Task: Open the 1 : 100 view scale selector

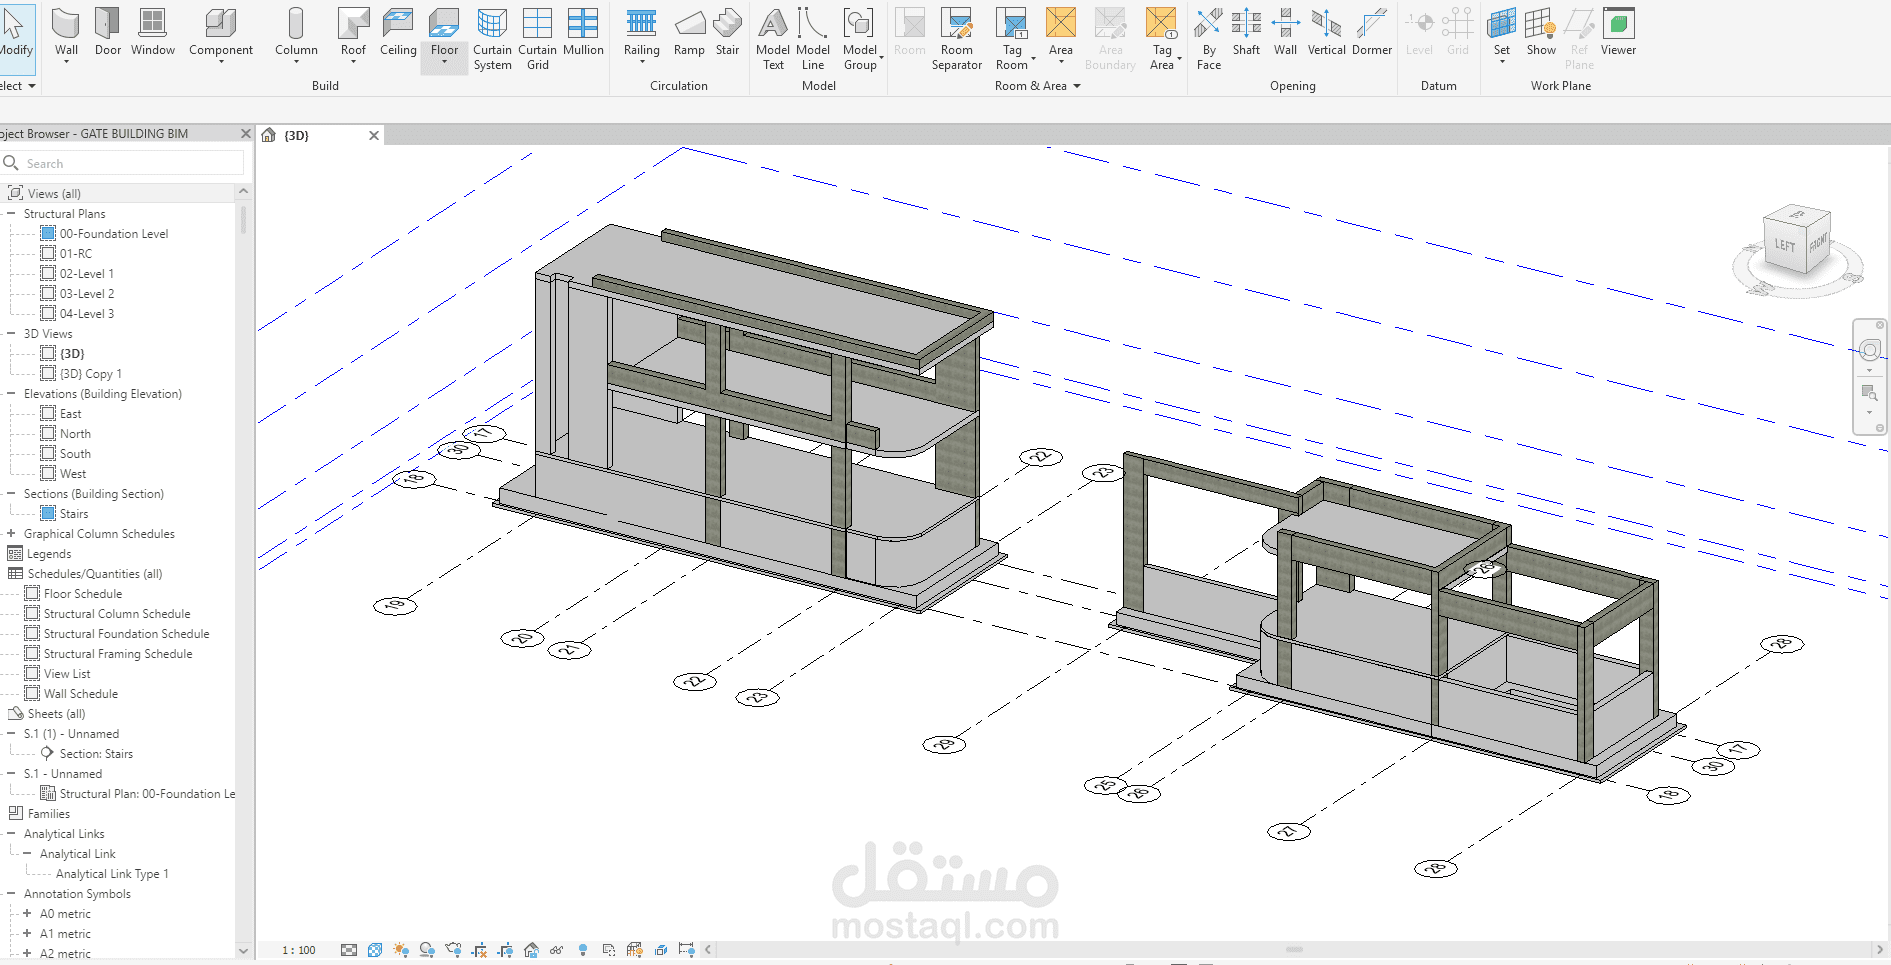Action: 298,950
